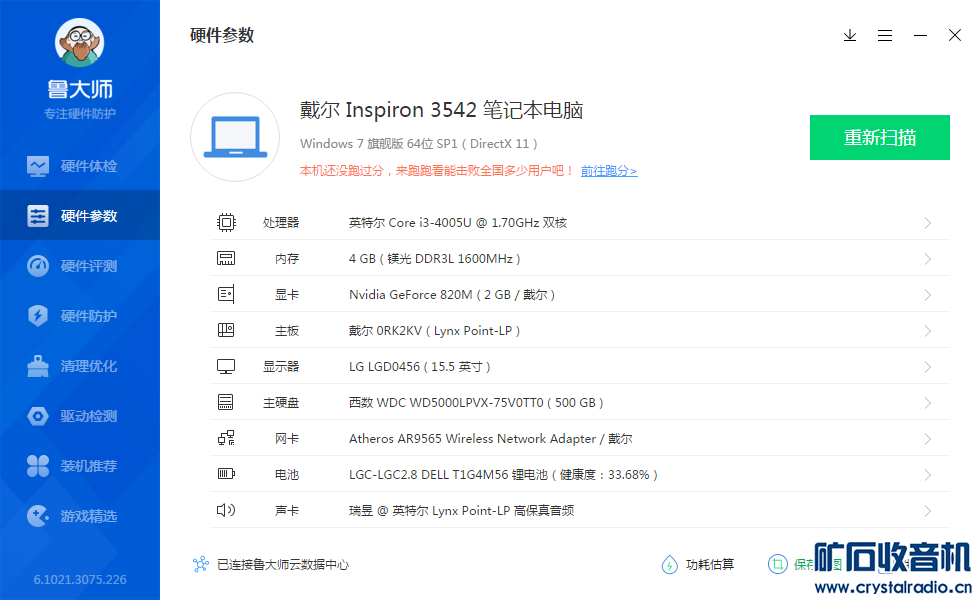
Task: Click the 游戏精选 gamepad icon
Action: (38, 516)
